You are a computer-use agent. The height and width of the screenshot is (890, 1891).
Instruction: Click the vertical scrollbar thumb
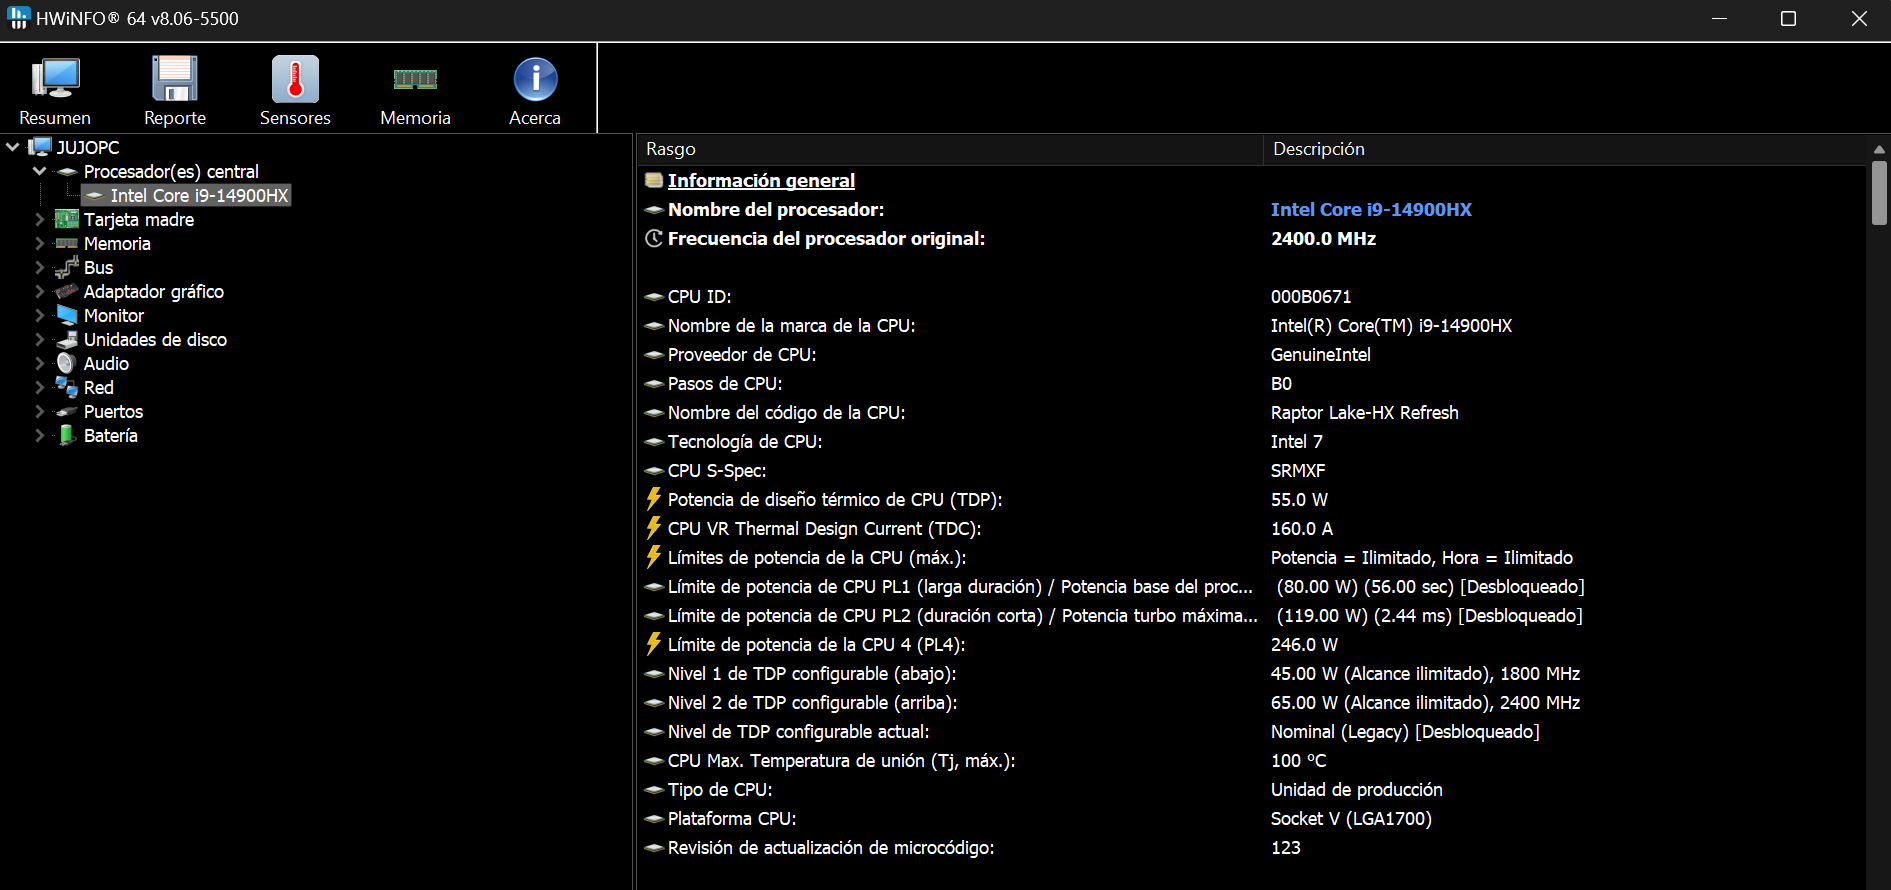coord(1879,193)
